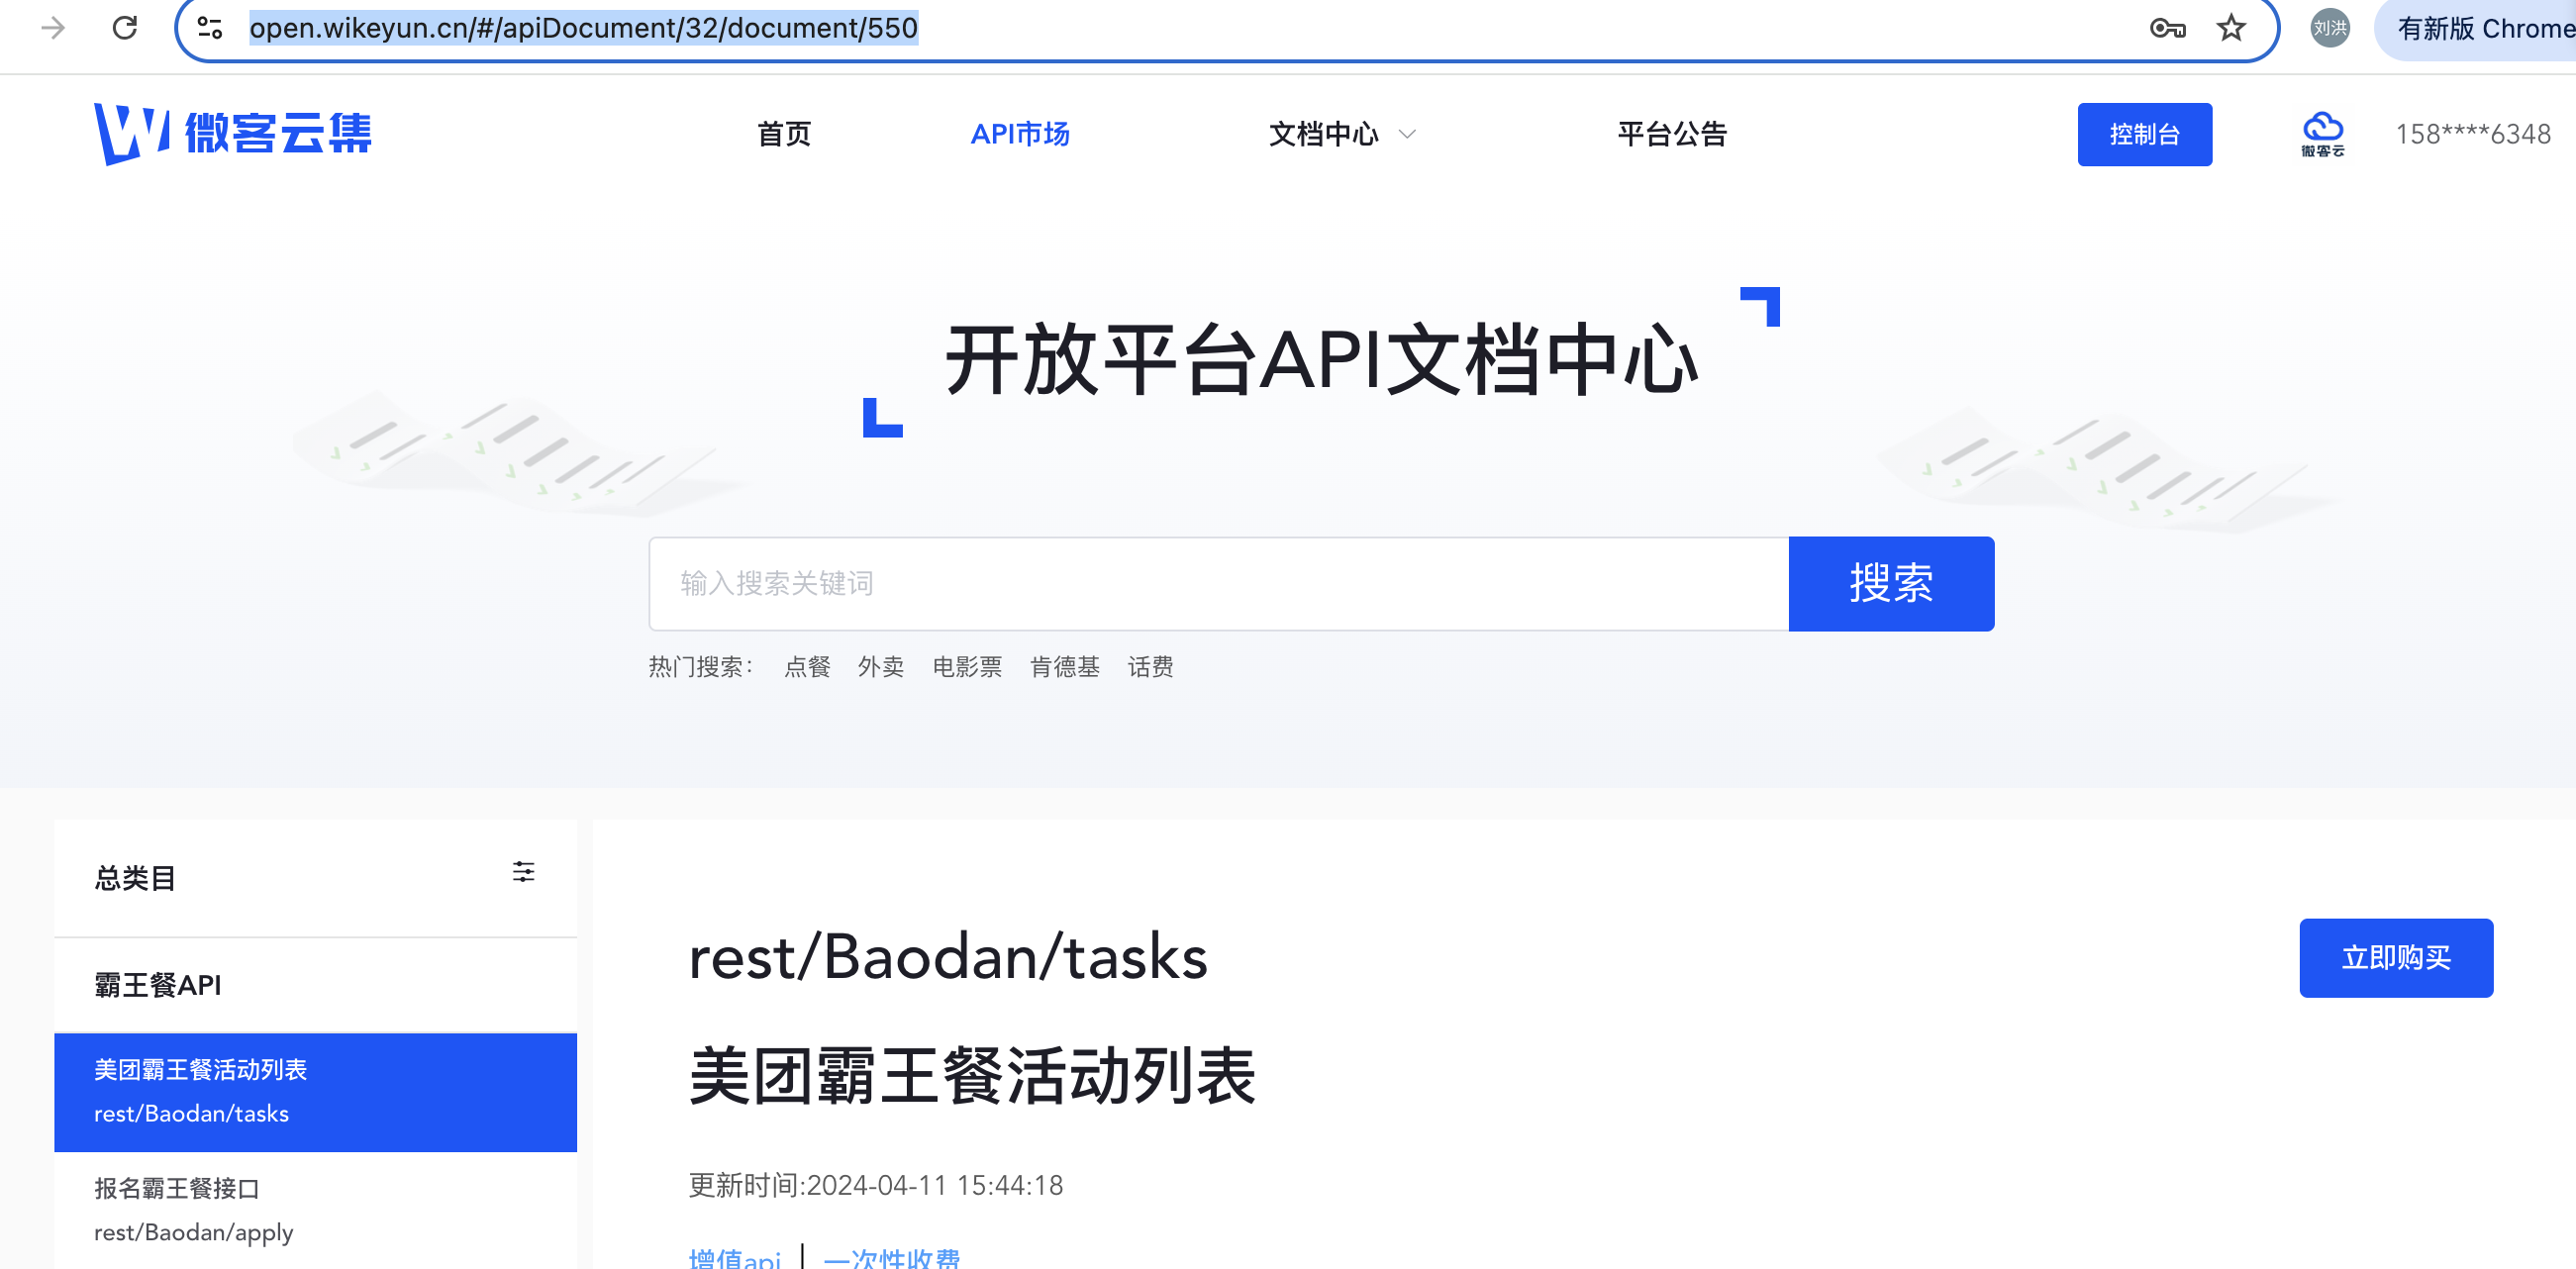
Task: Expand the 文档中心 dropdown chevron
Action: point(1407,134)
